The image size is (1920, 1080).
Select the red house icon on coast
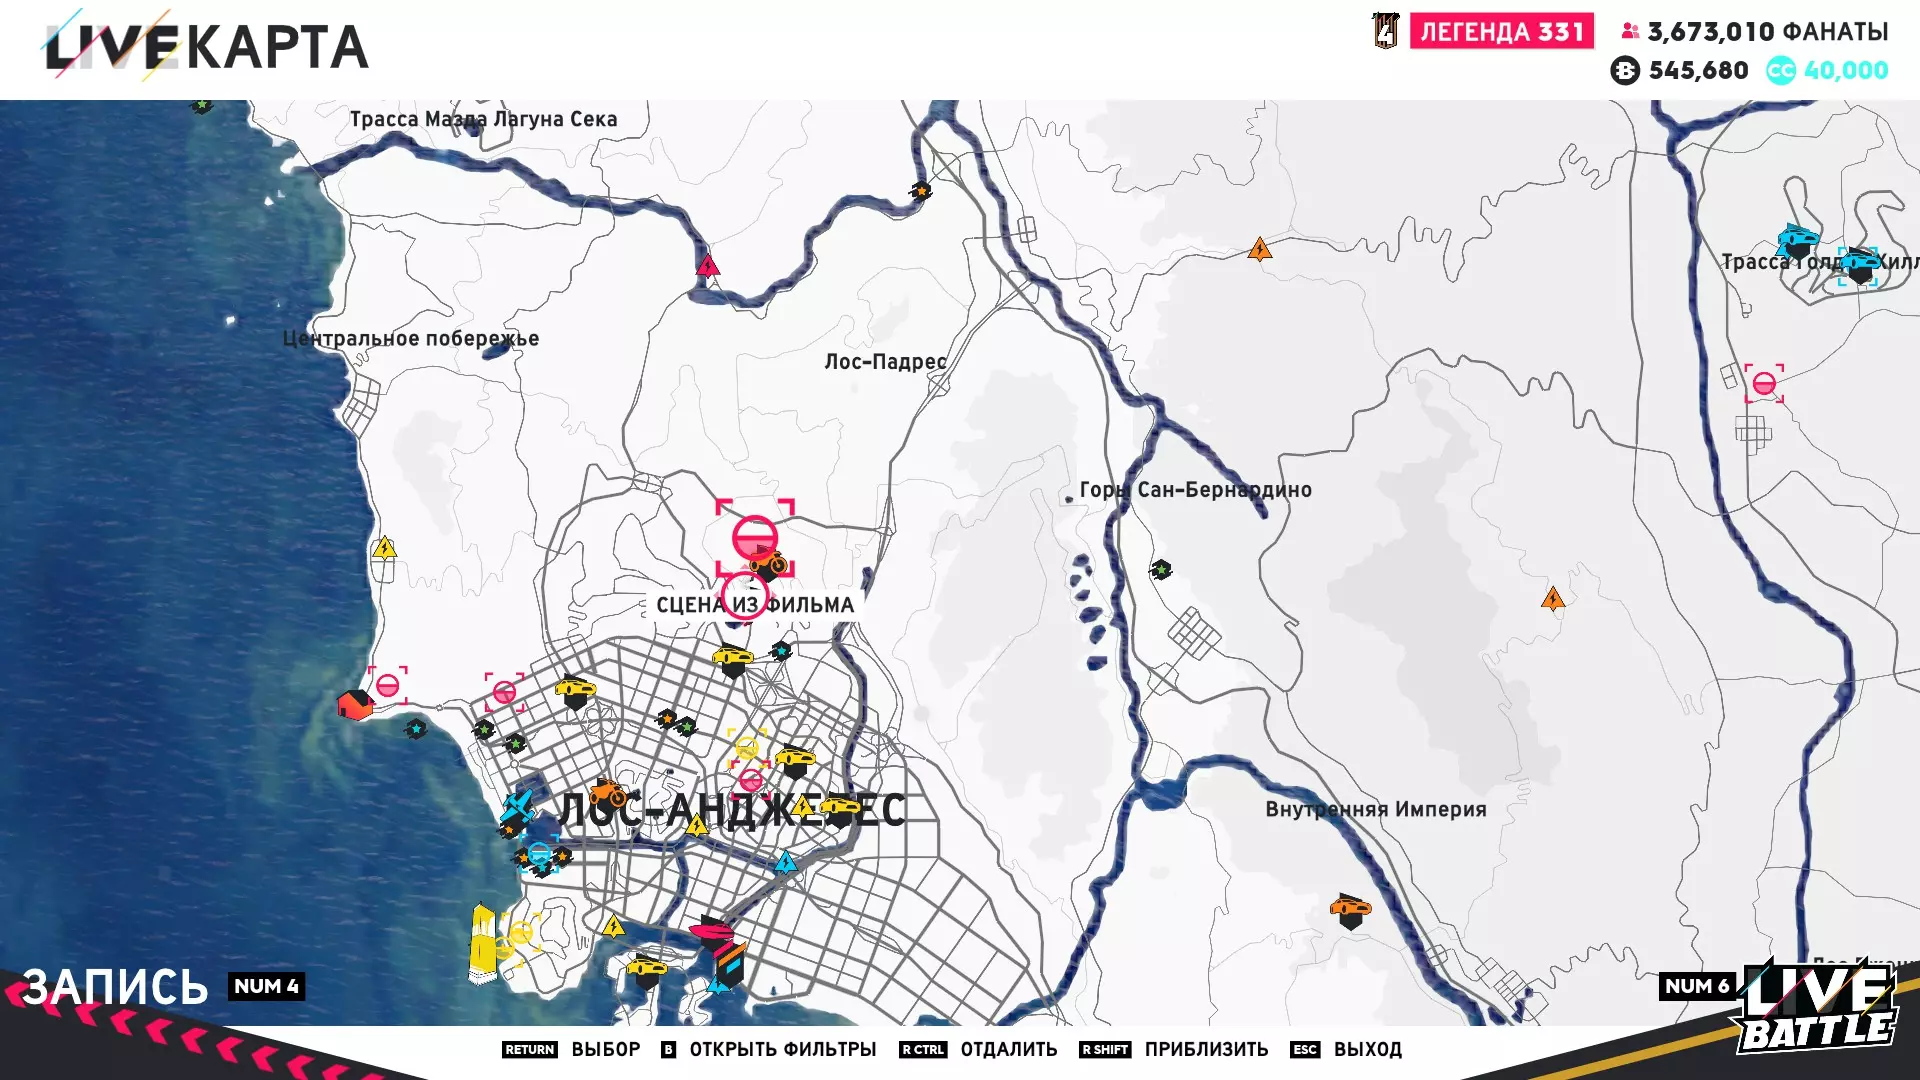pyautogui.click(x=354, y=705)
